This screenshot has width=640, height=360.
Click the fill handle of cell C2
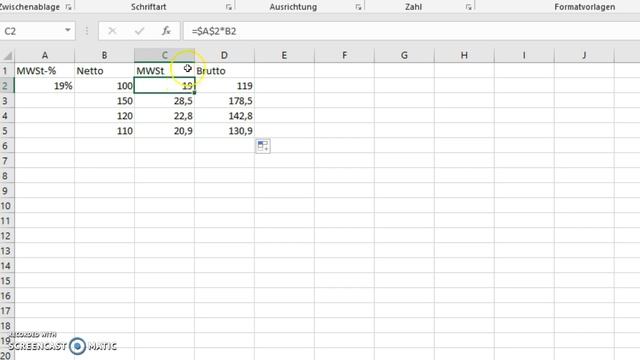[194, 93]
